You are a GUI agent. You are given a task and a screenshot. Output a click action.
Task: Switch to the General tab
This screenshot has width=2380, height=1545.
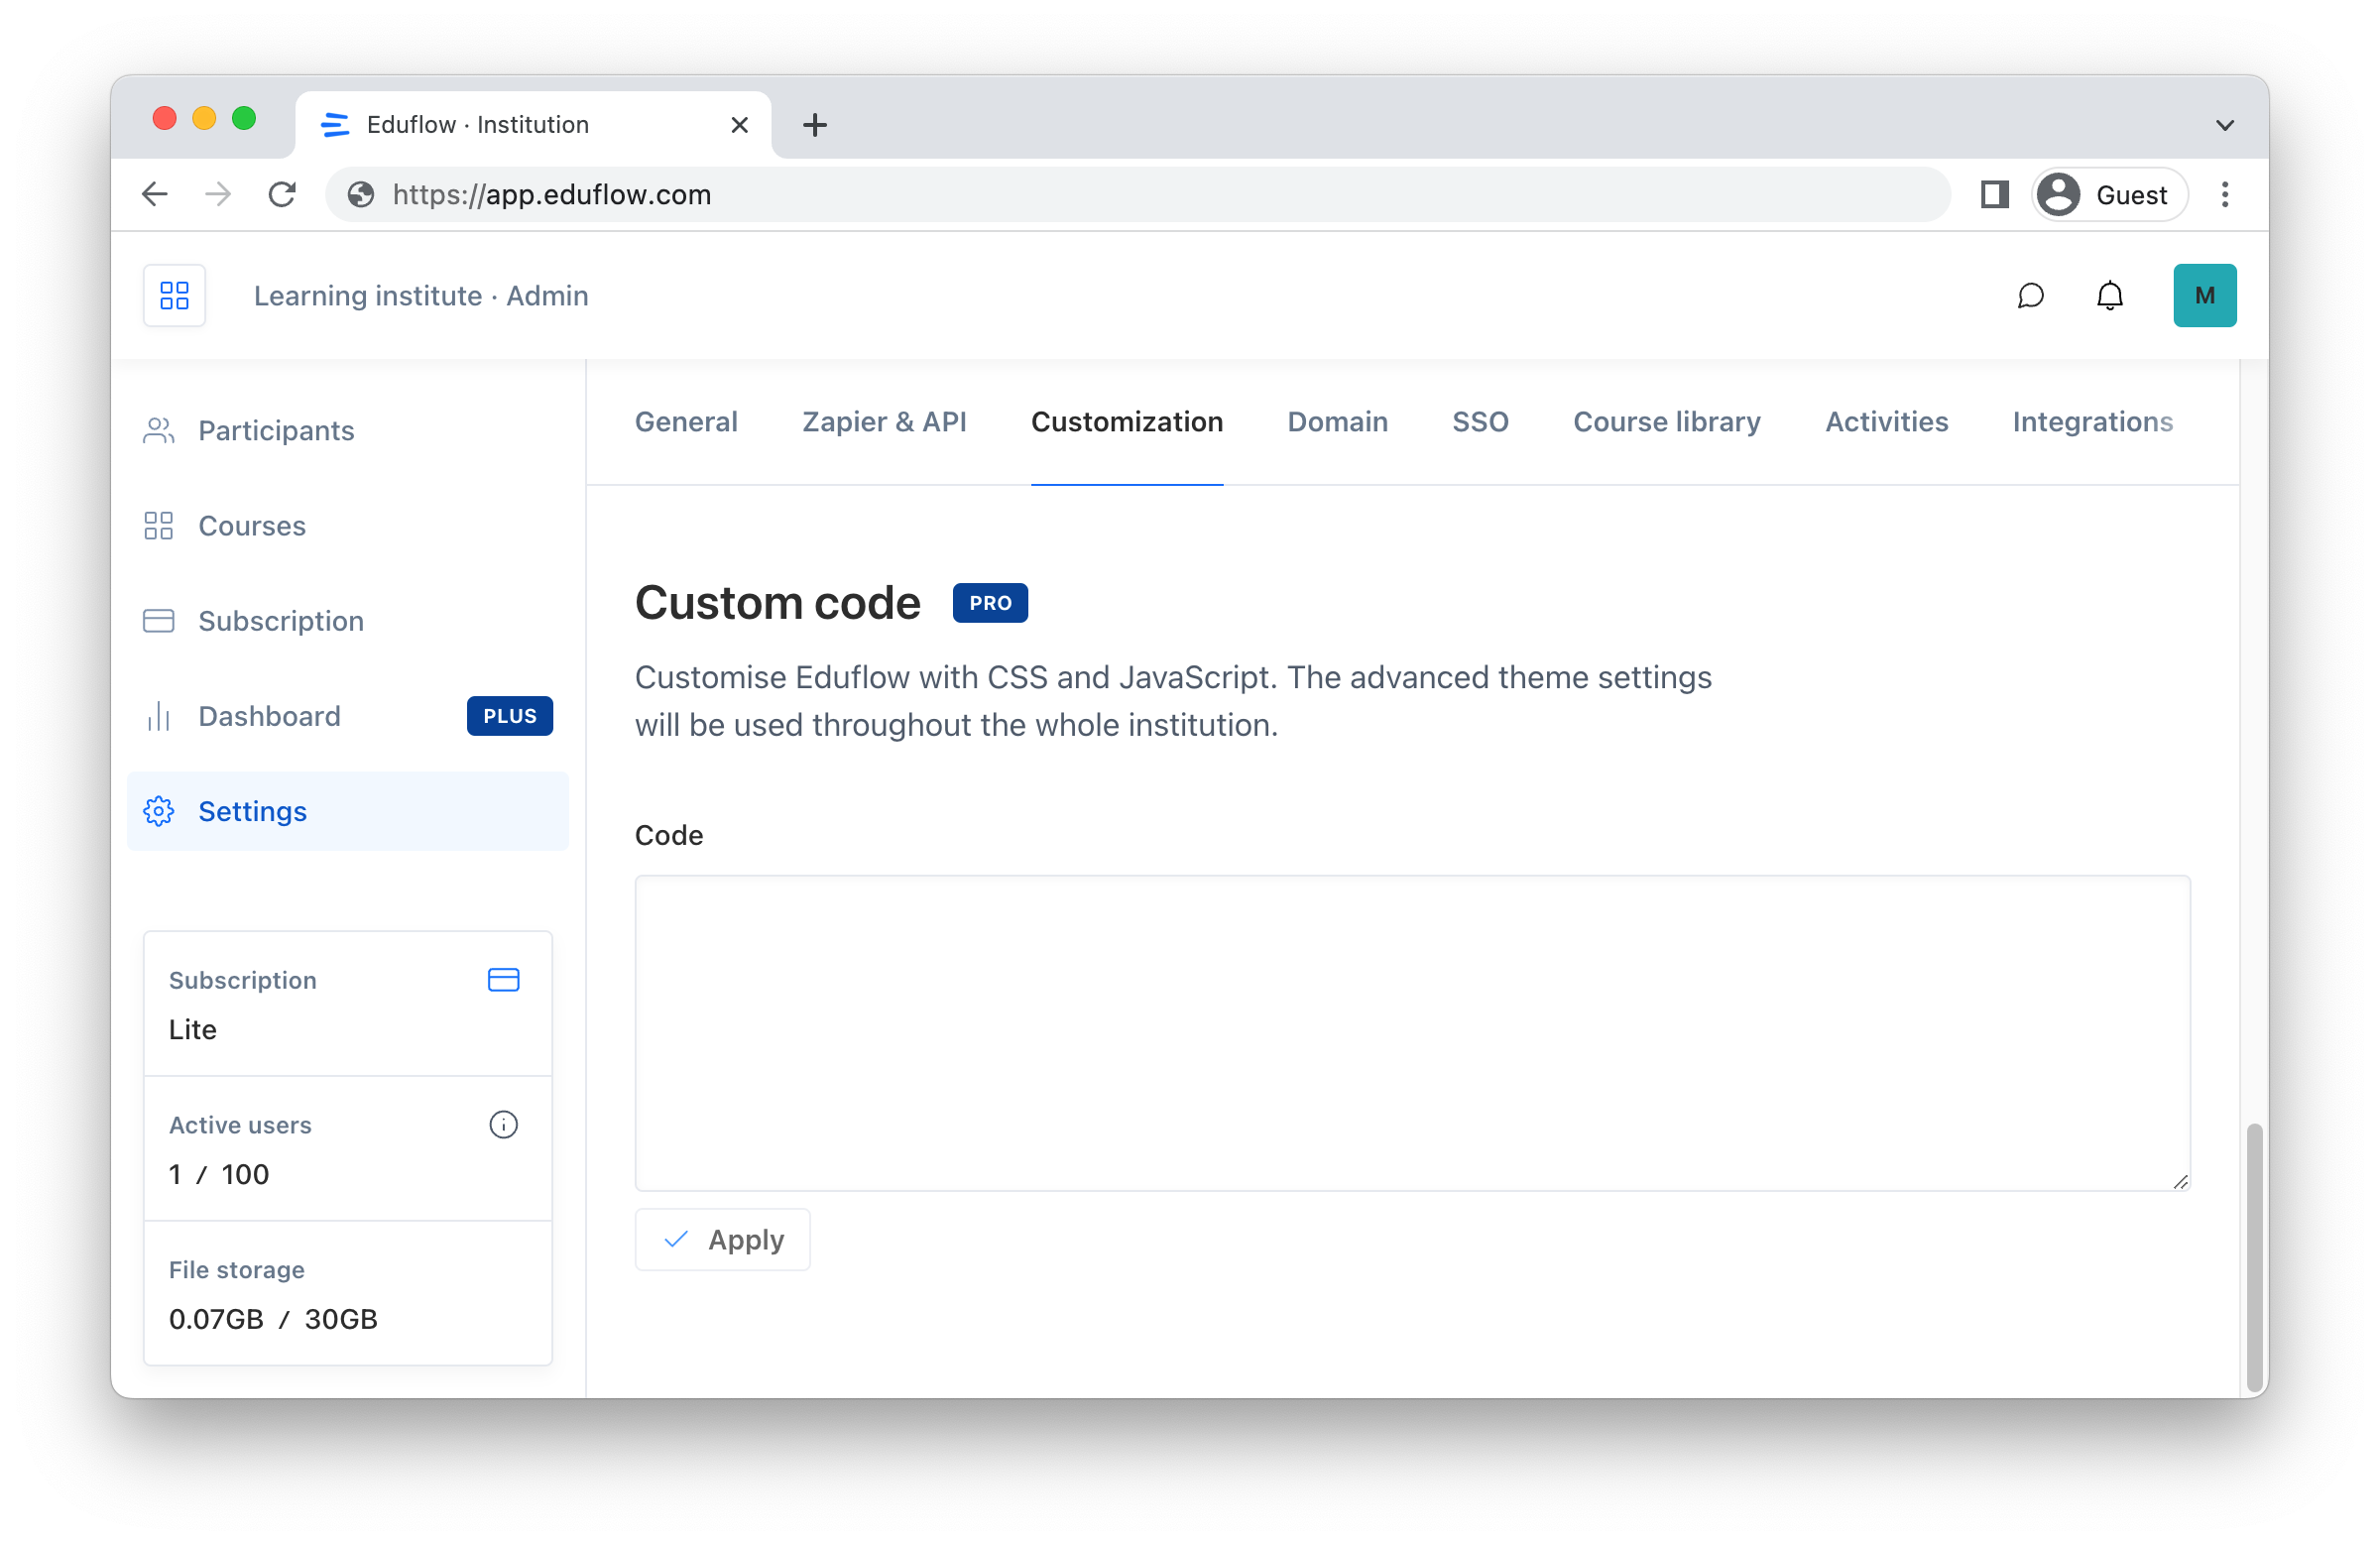pyautogui.click(x=687, y=422)
